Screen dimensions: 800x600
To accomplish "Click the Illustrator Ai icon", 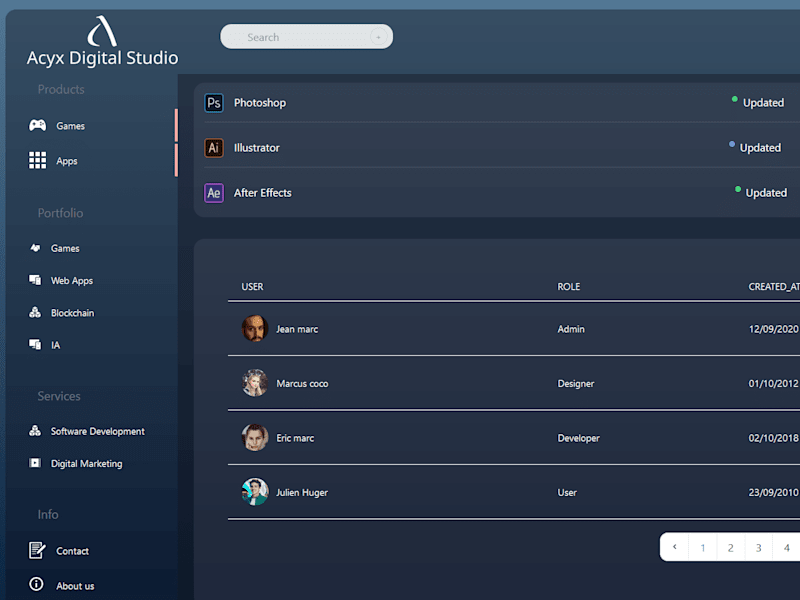I will click(214, 148).
